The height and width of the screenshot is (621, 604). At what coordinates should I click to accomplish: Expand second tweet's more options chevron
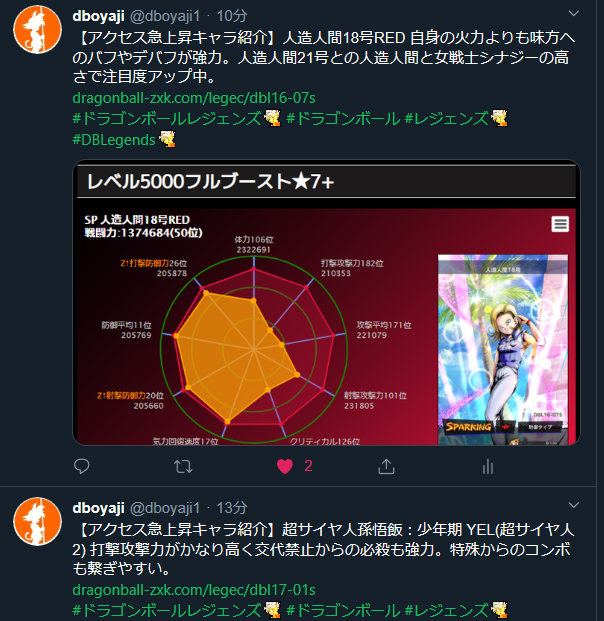574,505
